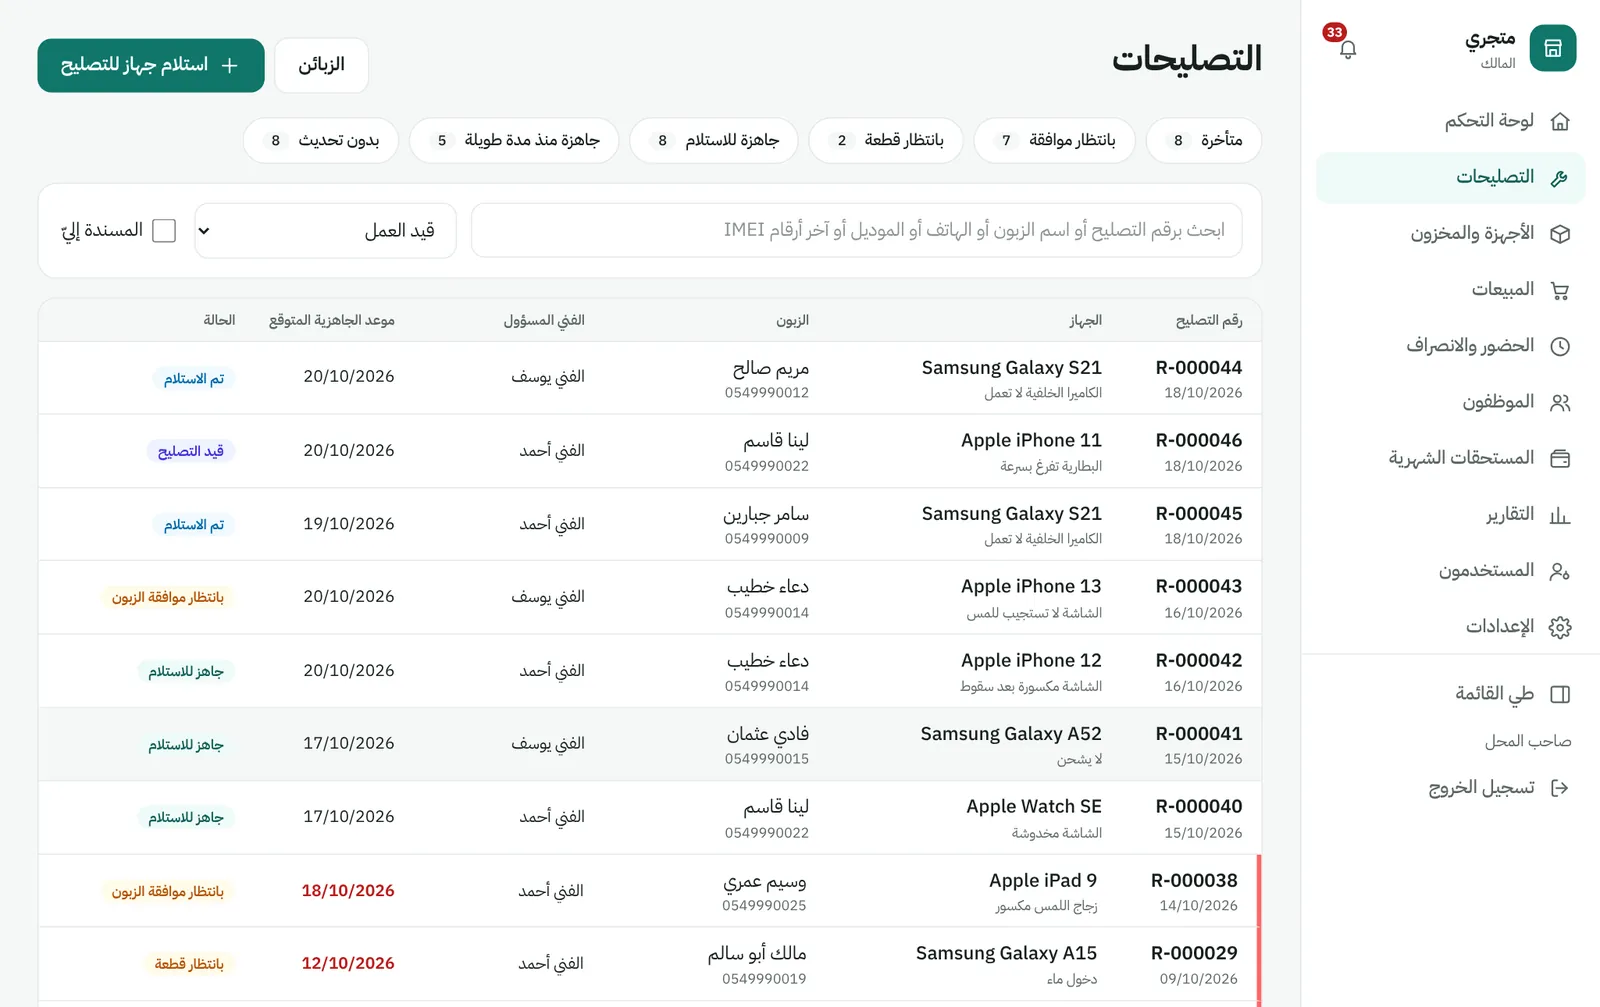This screenshot has width=1600, height=1007.
Task: Click the chart icon beside التقارير
Action: click(x=1559, y=515)
